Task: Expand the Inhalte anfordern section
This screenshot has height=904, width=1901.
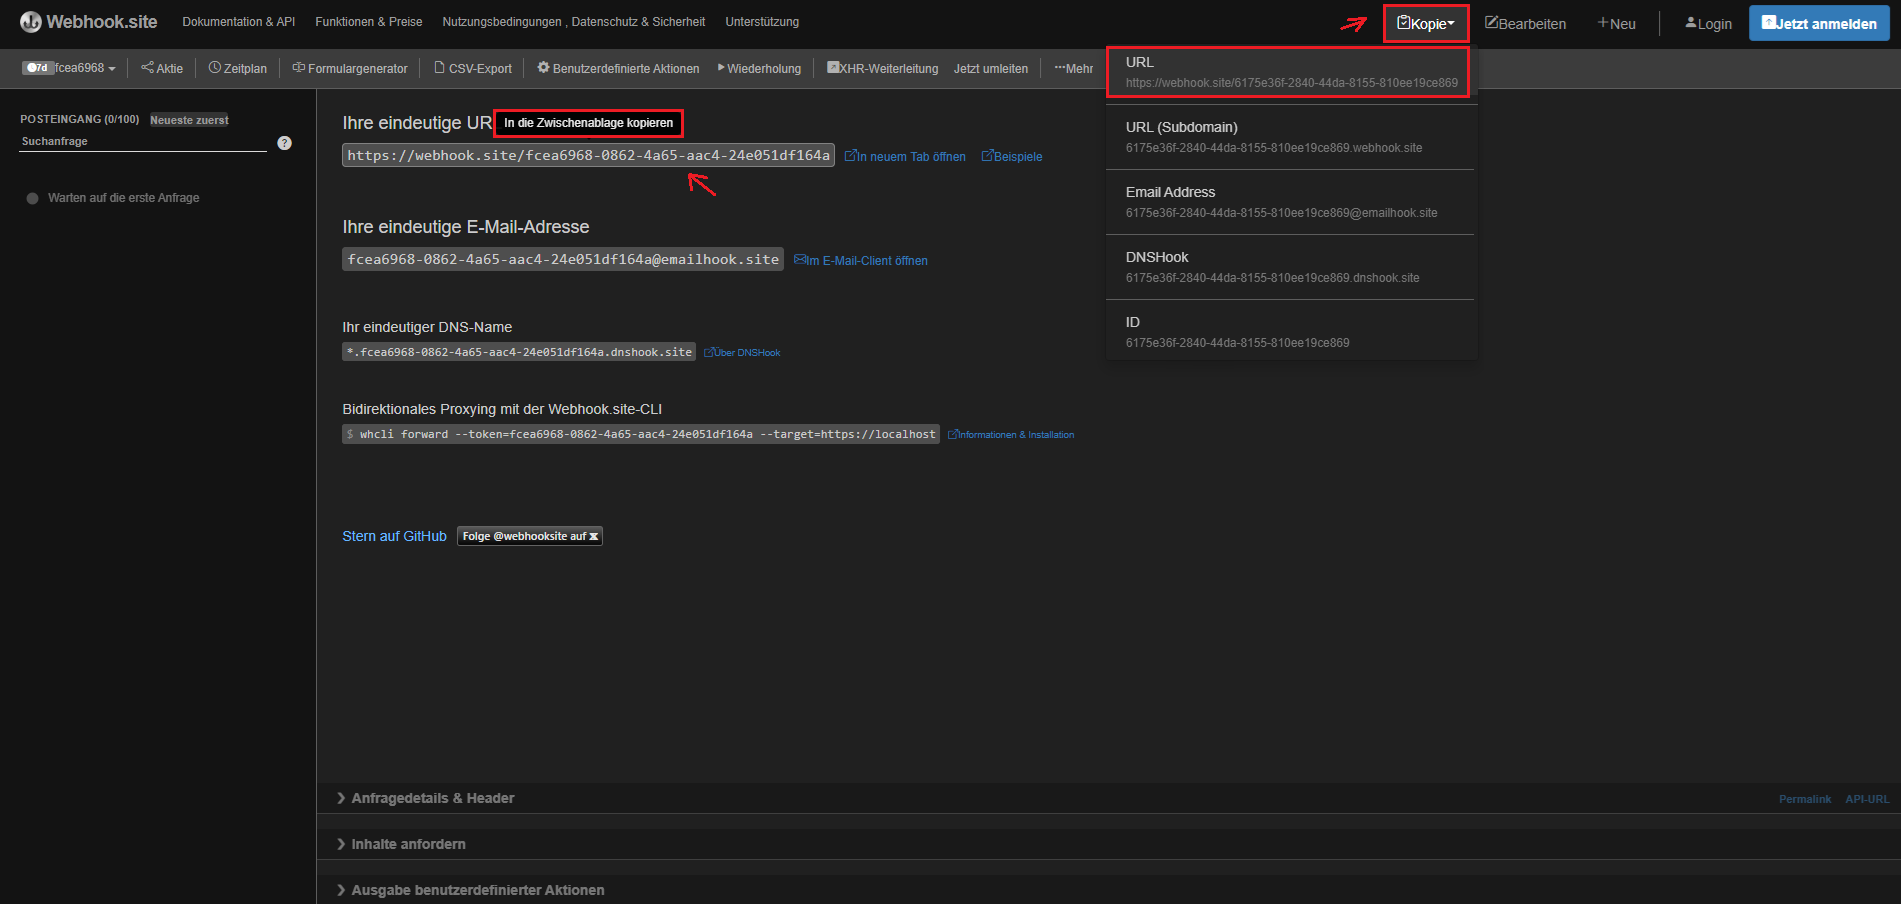Action: click(x=408, y=844)
